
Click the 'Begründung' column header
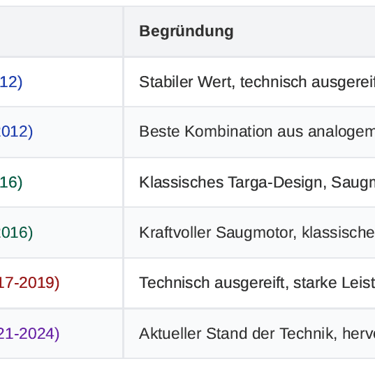tap(186, 31)
